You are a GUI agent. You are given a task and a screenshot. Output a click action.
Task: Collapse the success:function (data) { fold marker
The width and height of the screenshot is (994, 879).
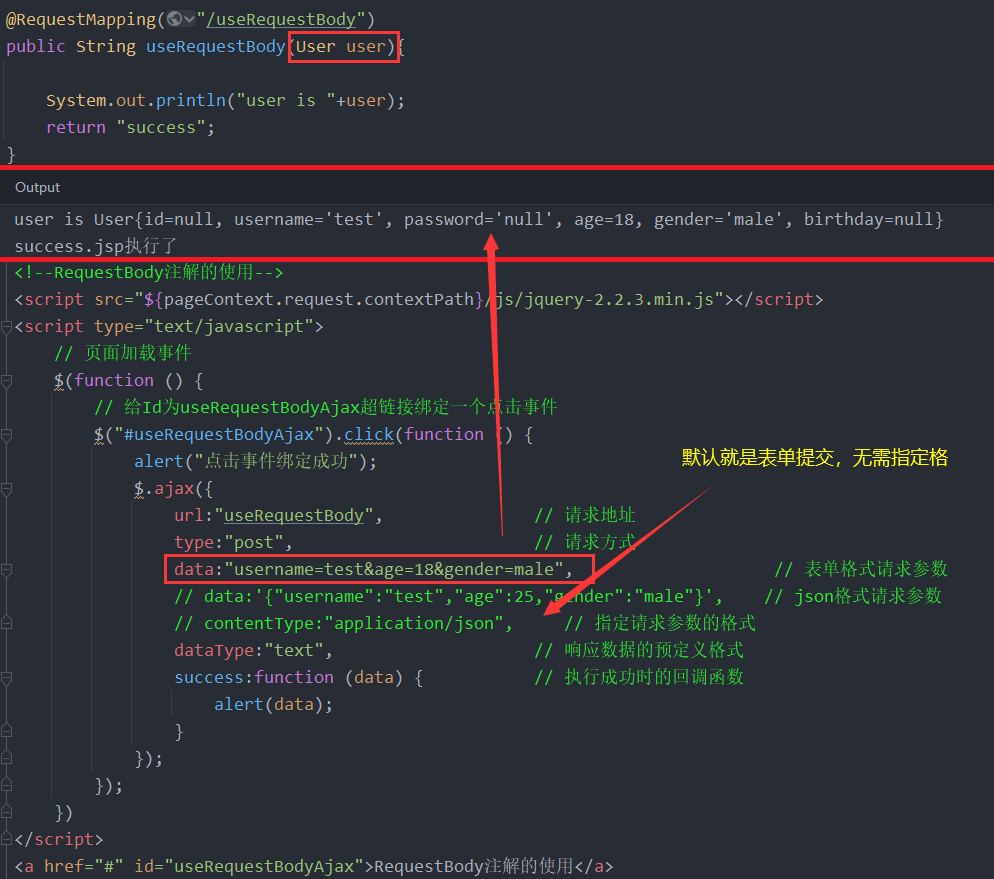coord(6,678)
